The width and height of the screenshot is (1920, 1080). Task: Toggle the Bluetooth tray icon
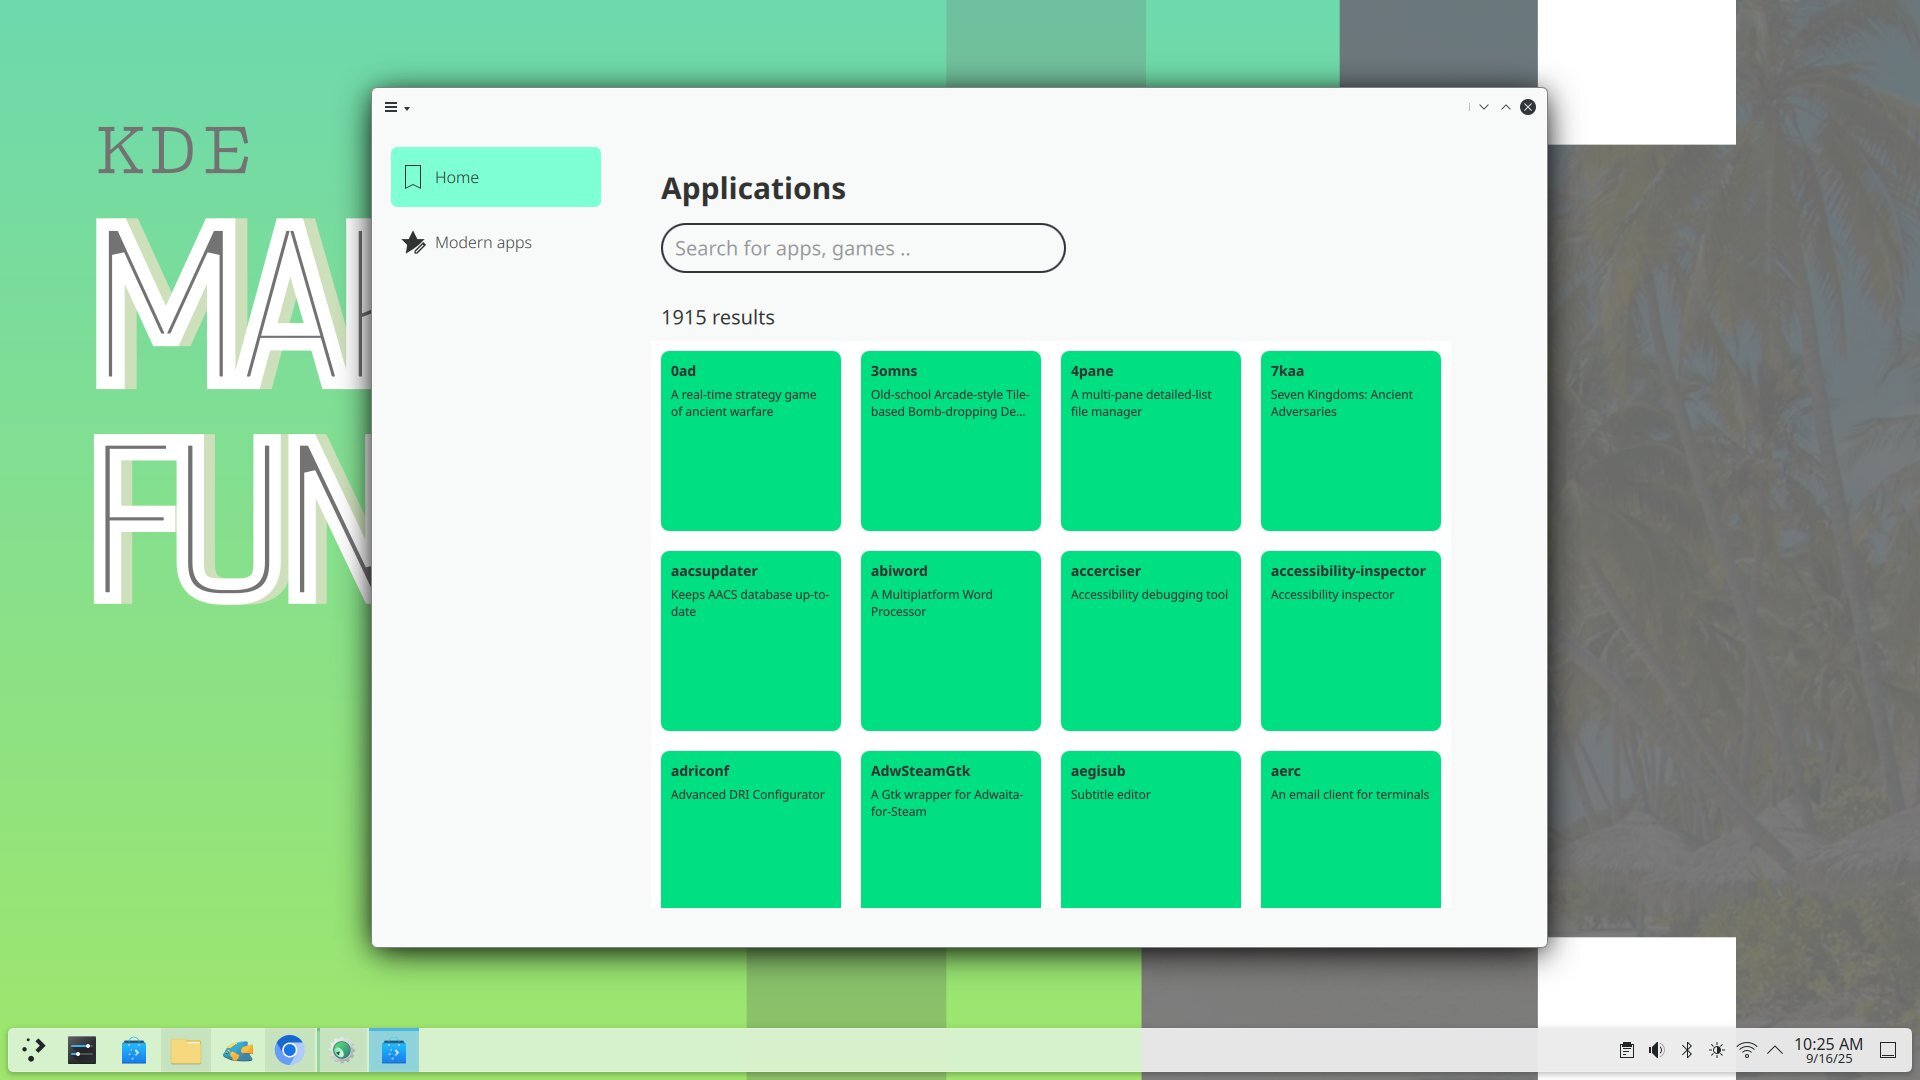pyautogui.click(x=1686, y=1050)
